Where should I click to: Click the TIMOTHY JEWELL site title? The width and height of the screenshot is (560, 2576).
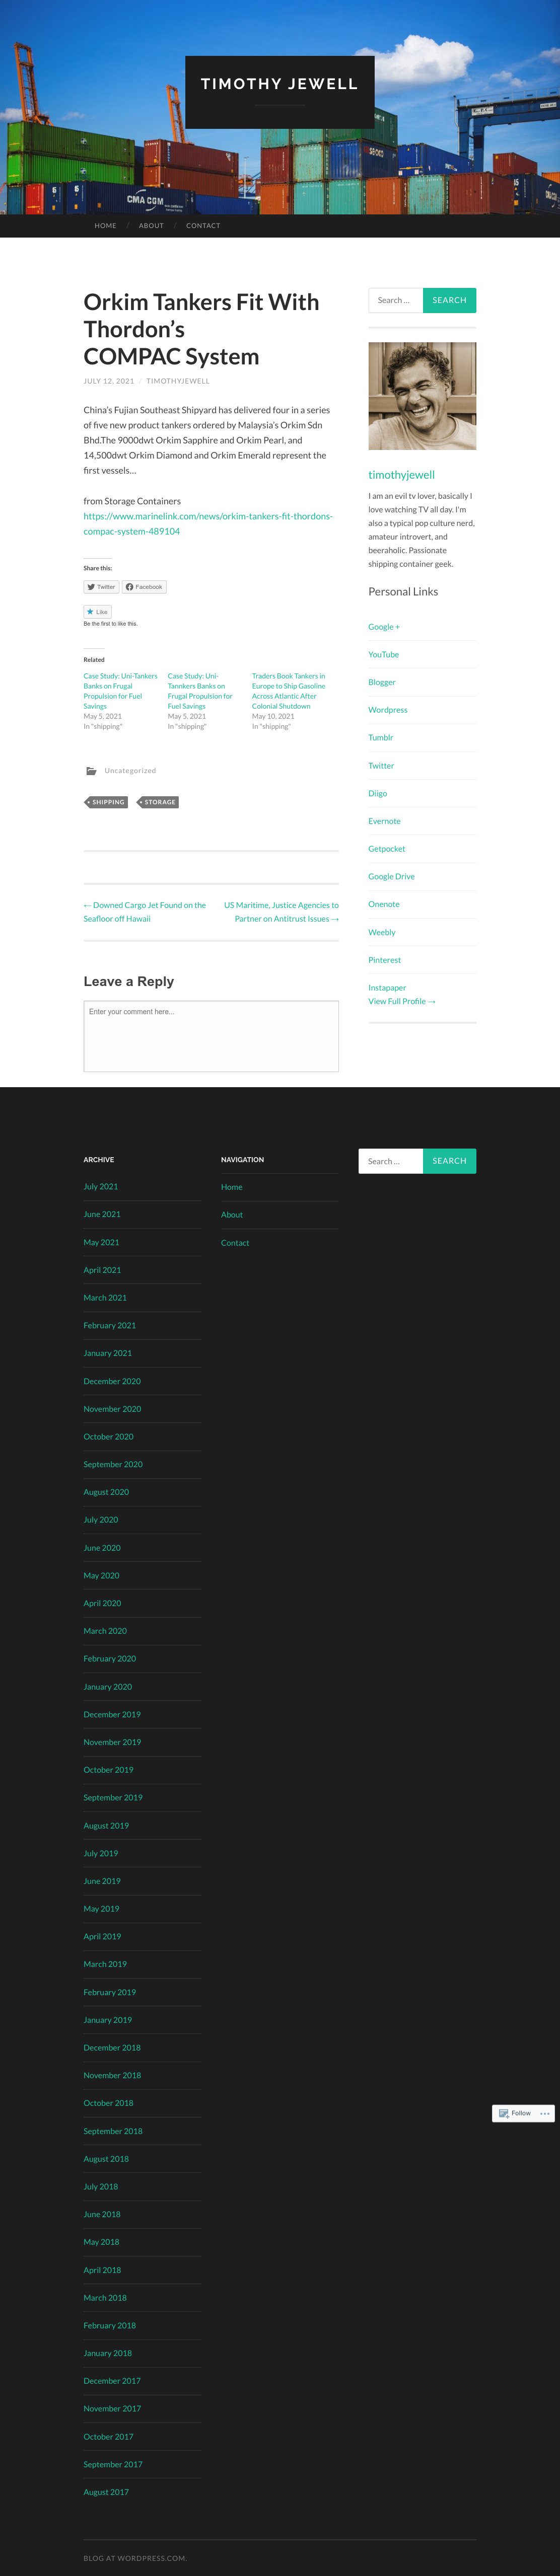point(279,84)
